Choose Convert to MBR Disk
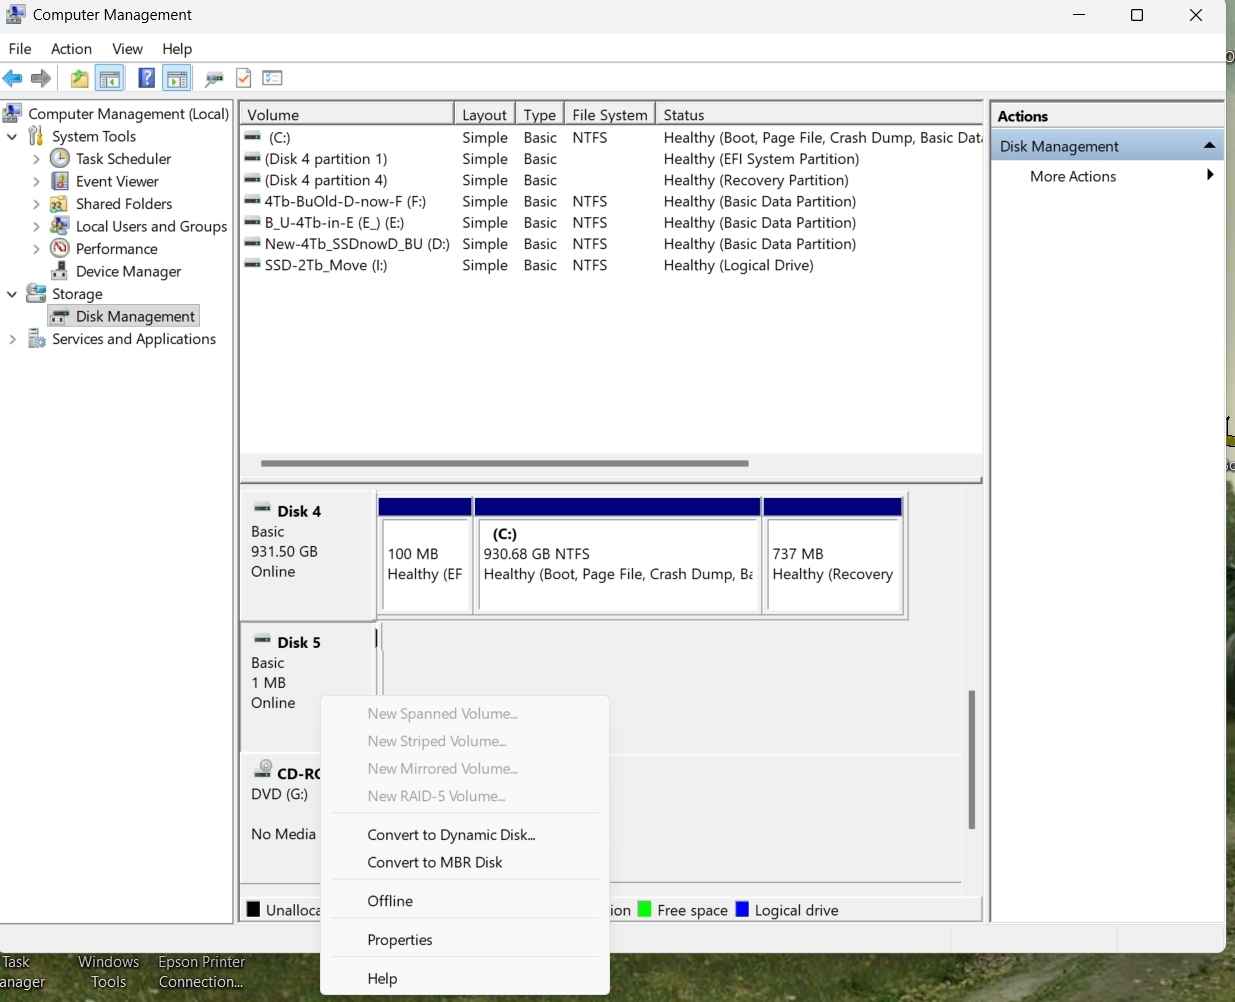Viewport: 1235px width, 1002px height. pos(434,862)
